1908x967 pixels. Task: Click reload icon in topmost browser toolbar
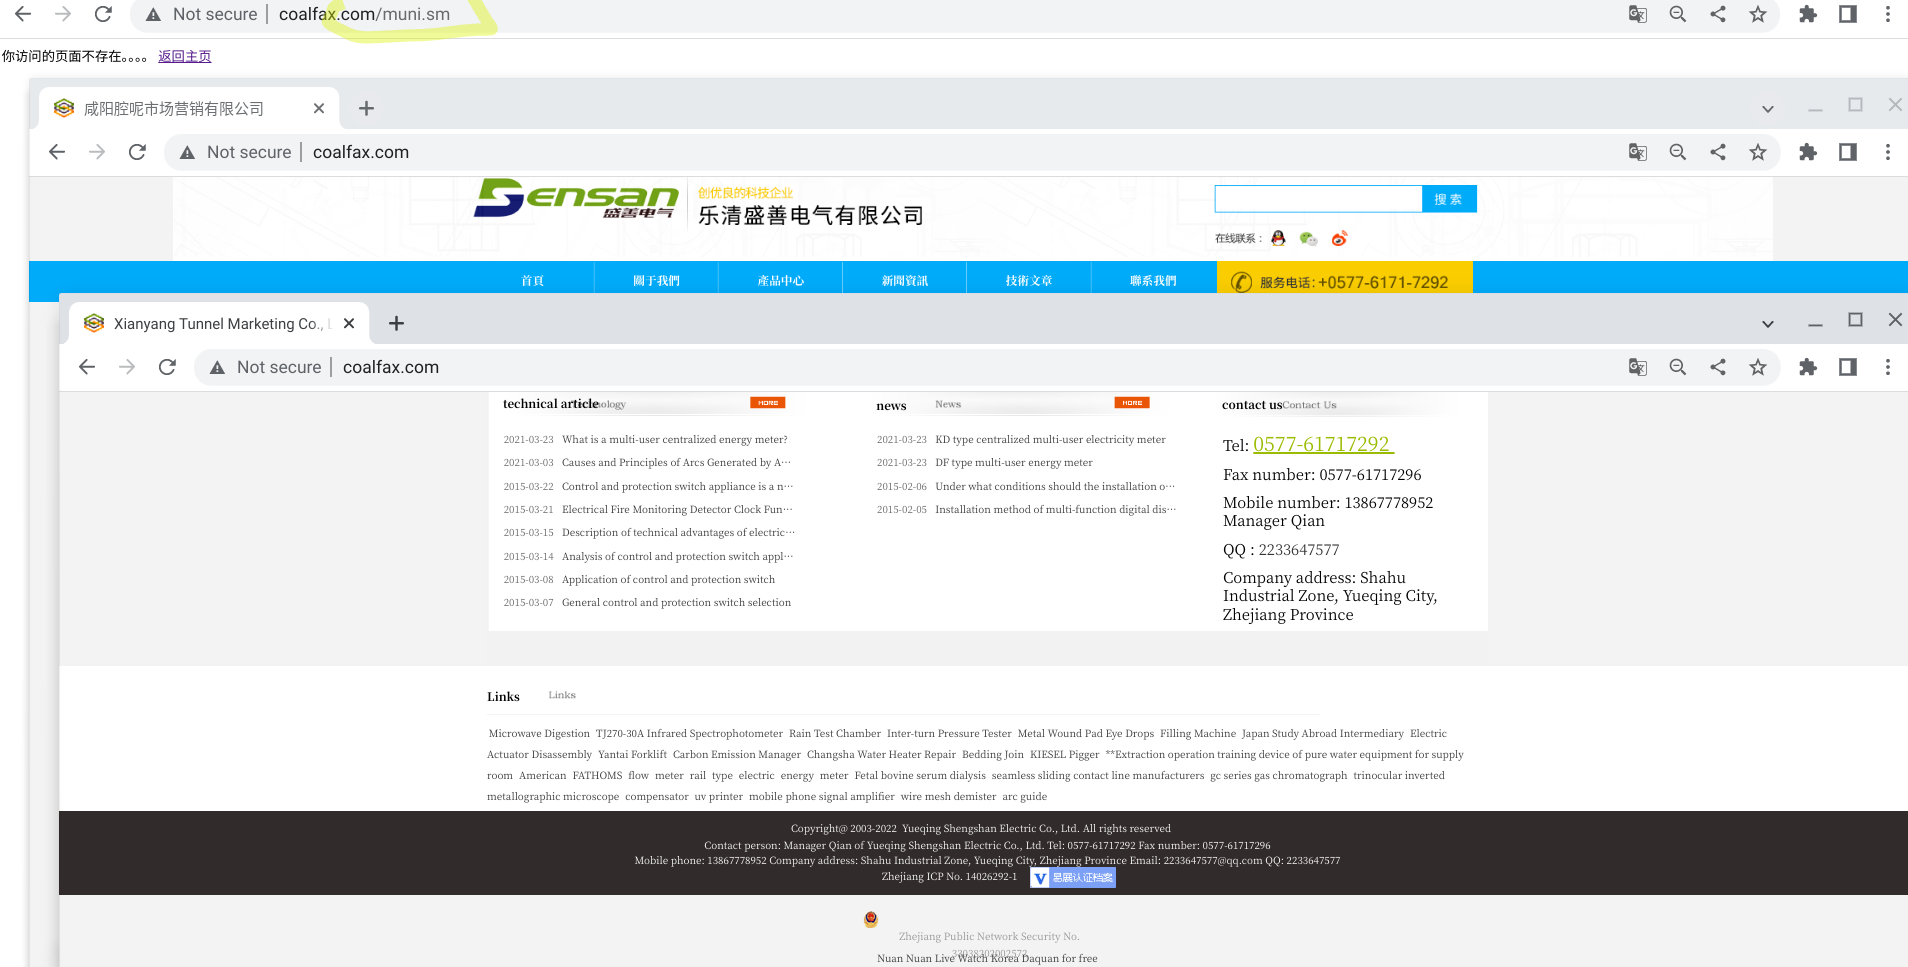pyautogui.click(x=103, y=14)
